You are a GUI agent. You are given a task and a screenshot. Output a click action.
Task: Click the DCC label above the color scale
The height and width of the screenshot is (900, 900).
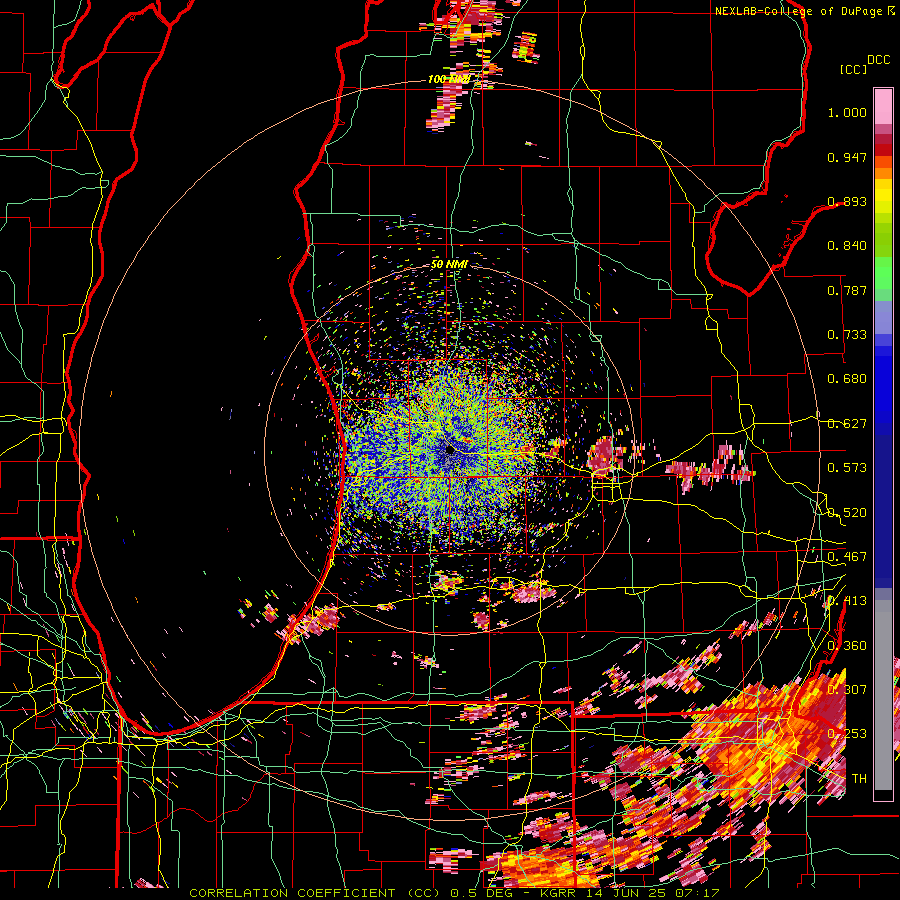click(879, 60)
